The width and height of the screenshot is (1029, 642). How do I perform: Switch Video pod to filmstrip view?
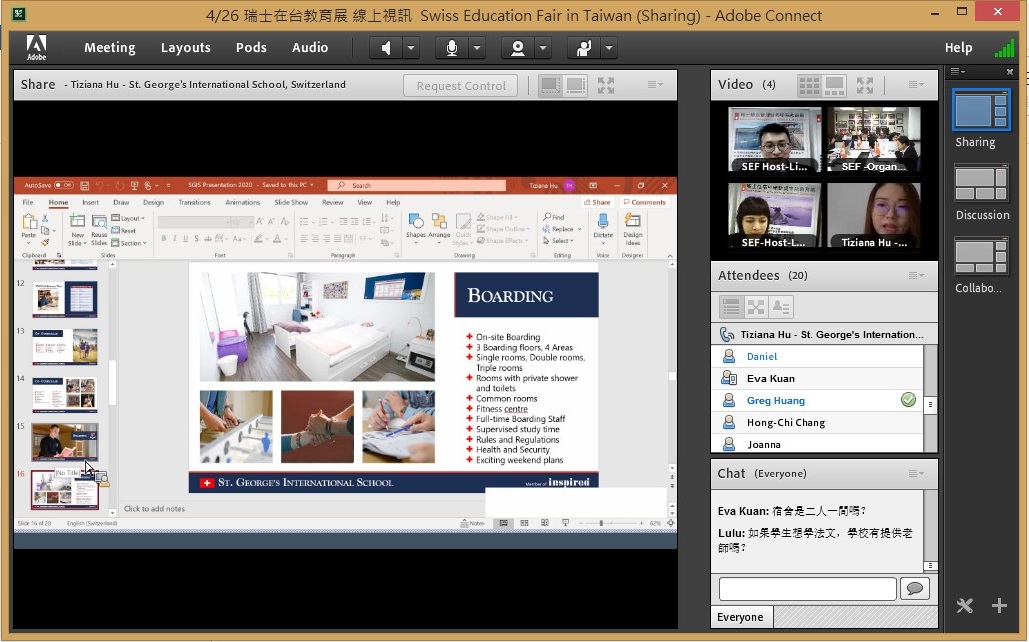834,85
